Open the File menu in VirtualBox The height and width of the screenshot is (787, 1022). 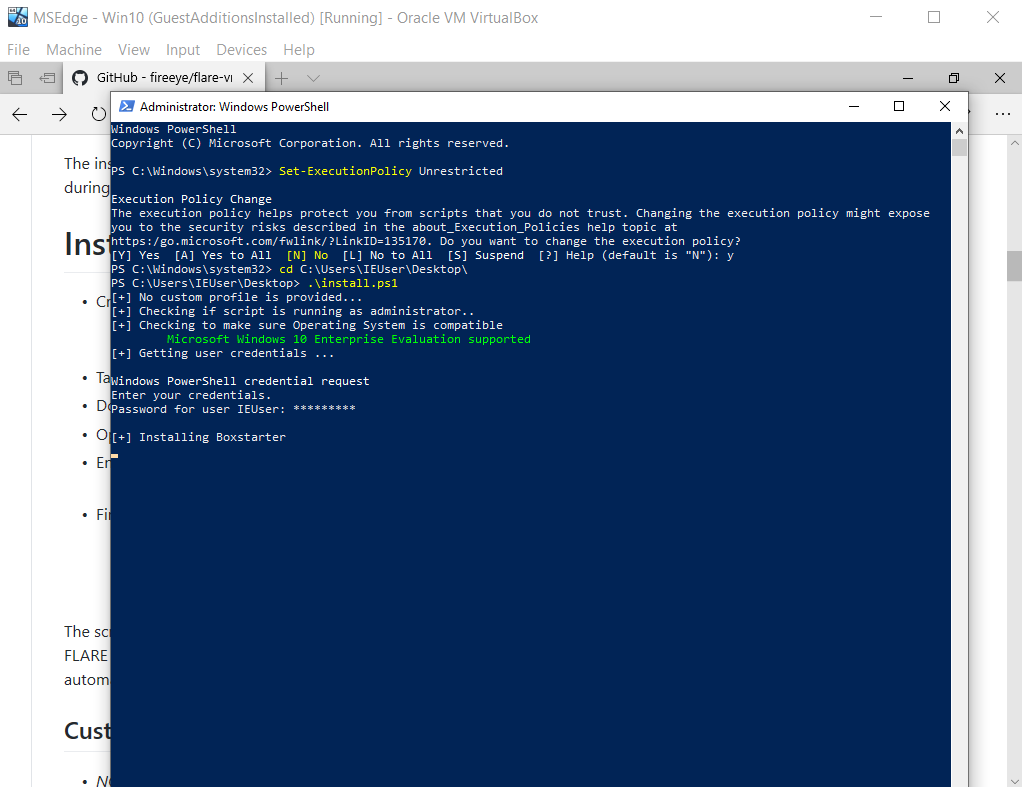(x=19, y=50)
